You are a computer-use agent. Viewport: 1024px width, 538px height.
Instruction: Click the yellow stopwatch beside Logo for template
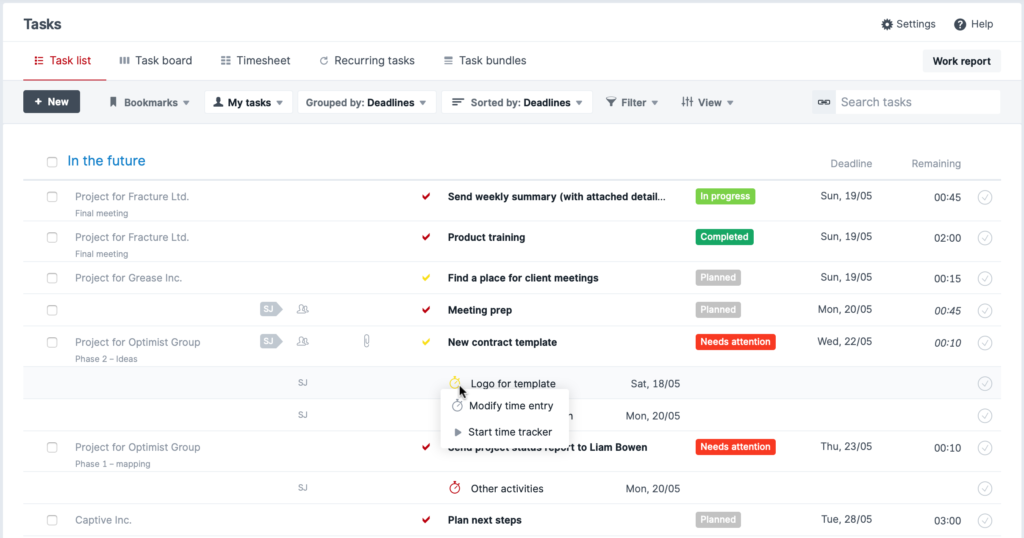[455, 383]
